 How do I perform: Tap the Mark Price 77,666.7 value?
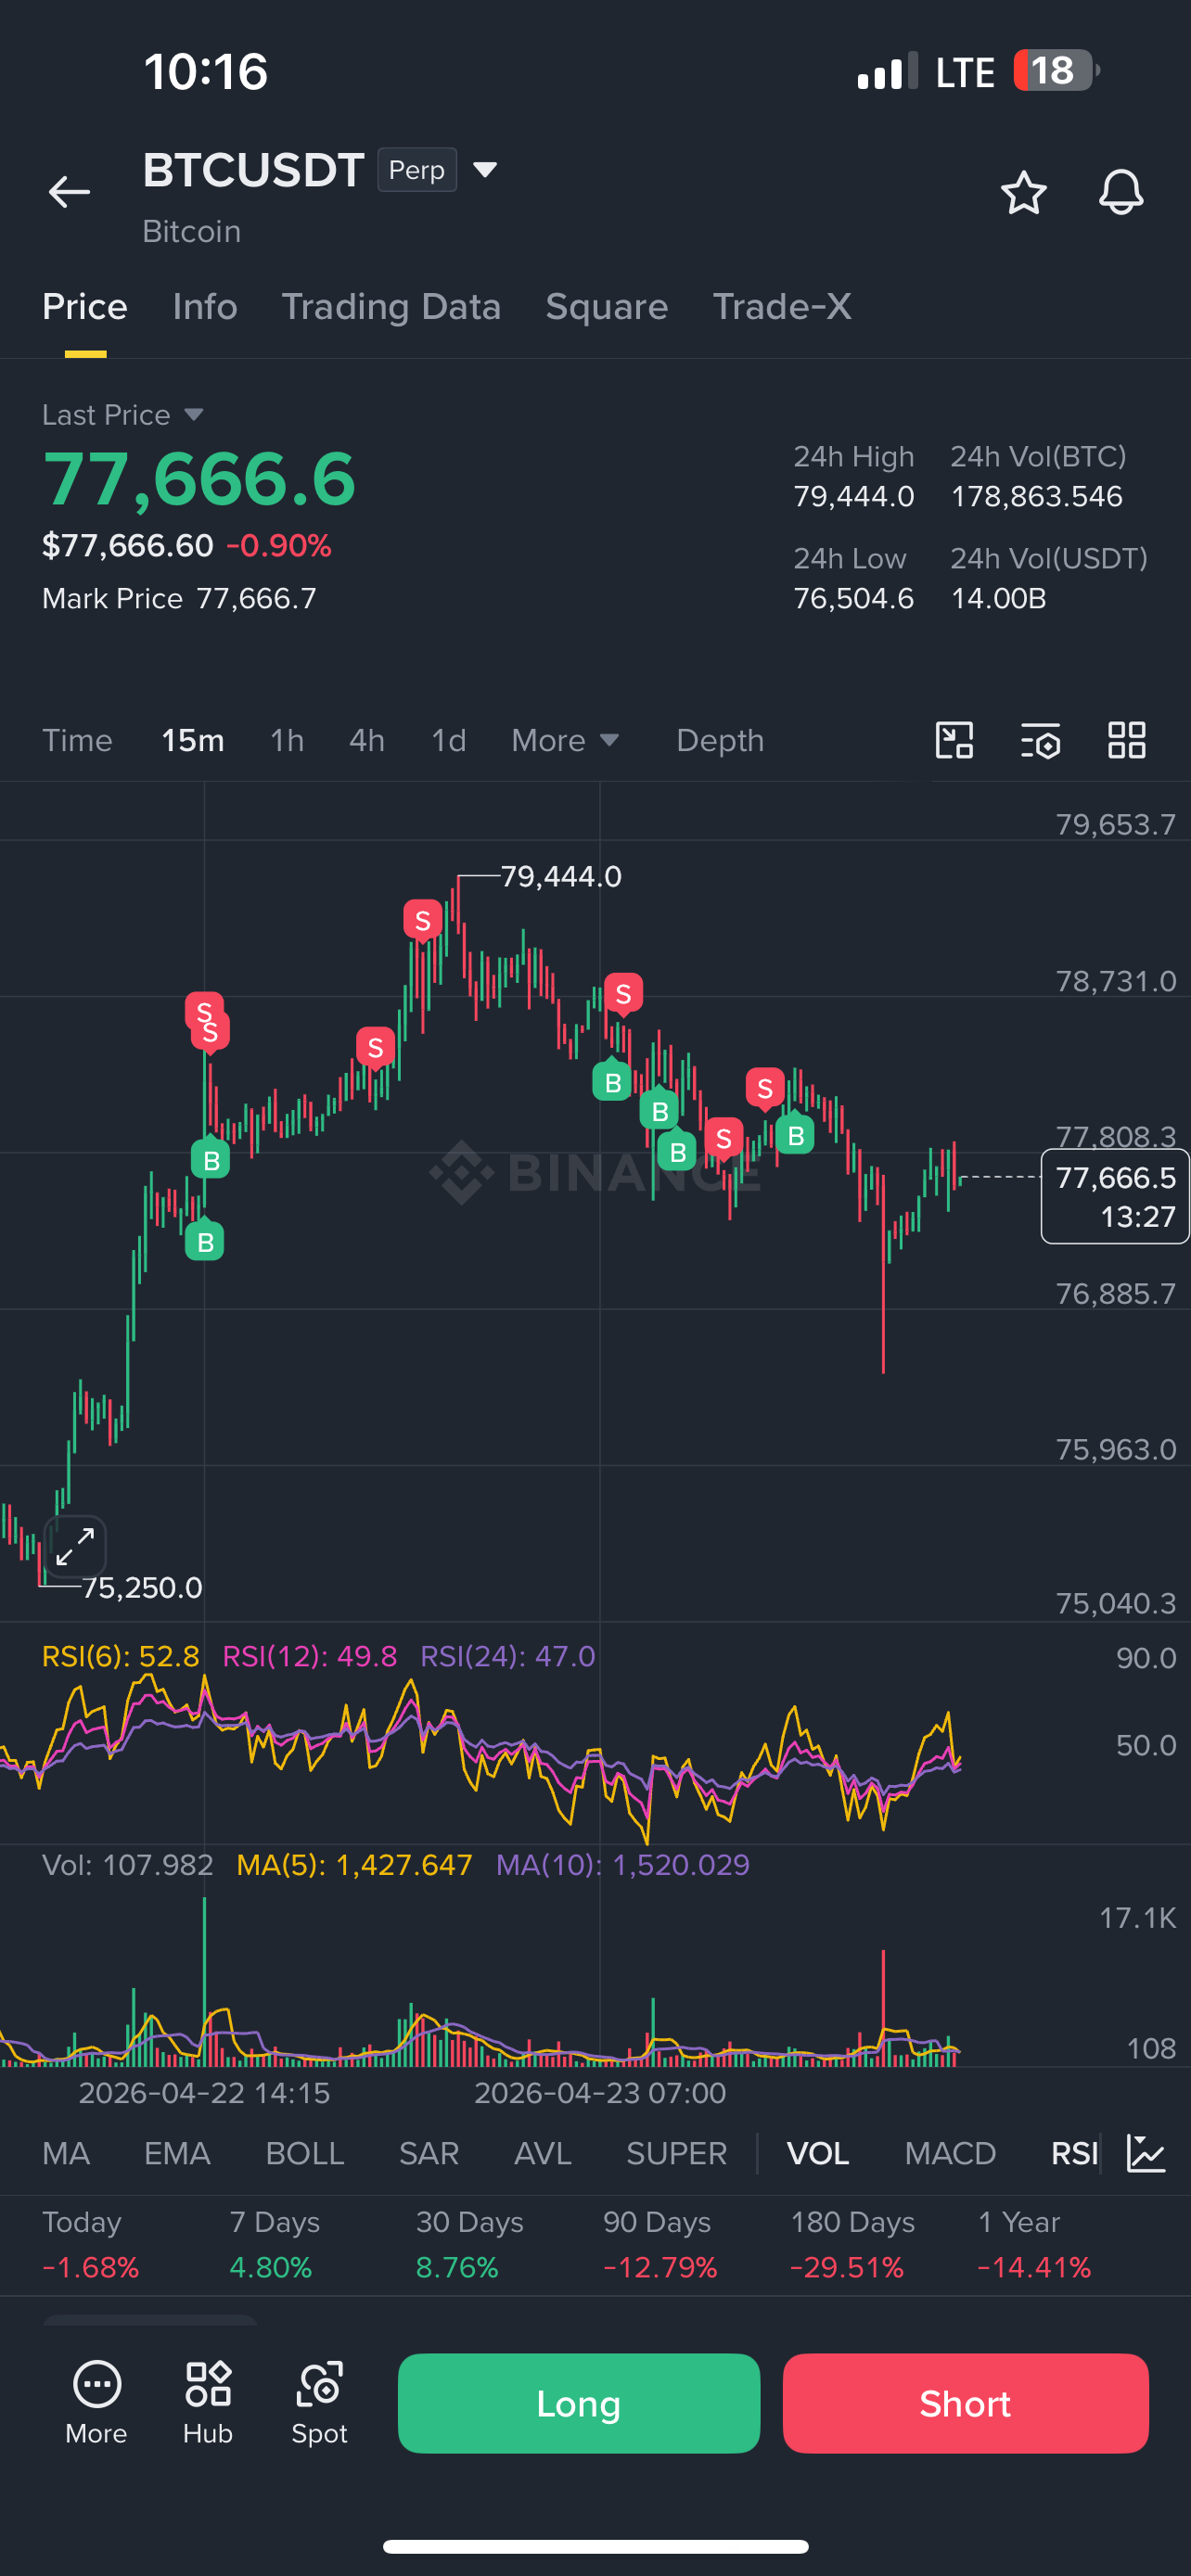[256, 598]
